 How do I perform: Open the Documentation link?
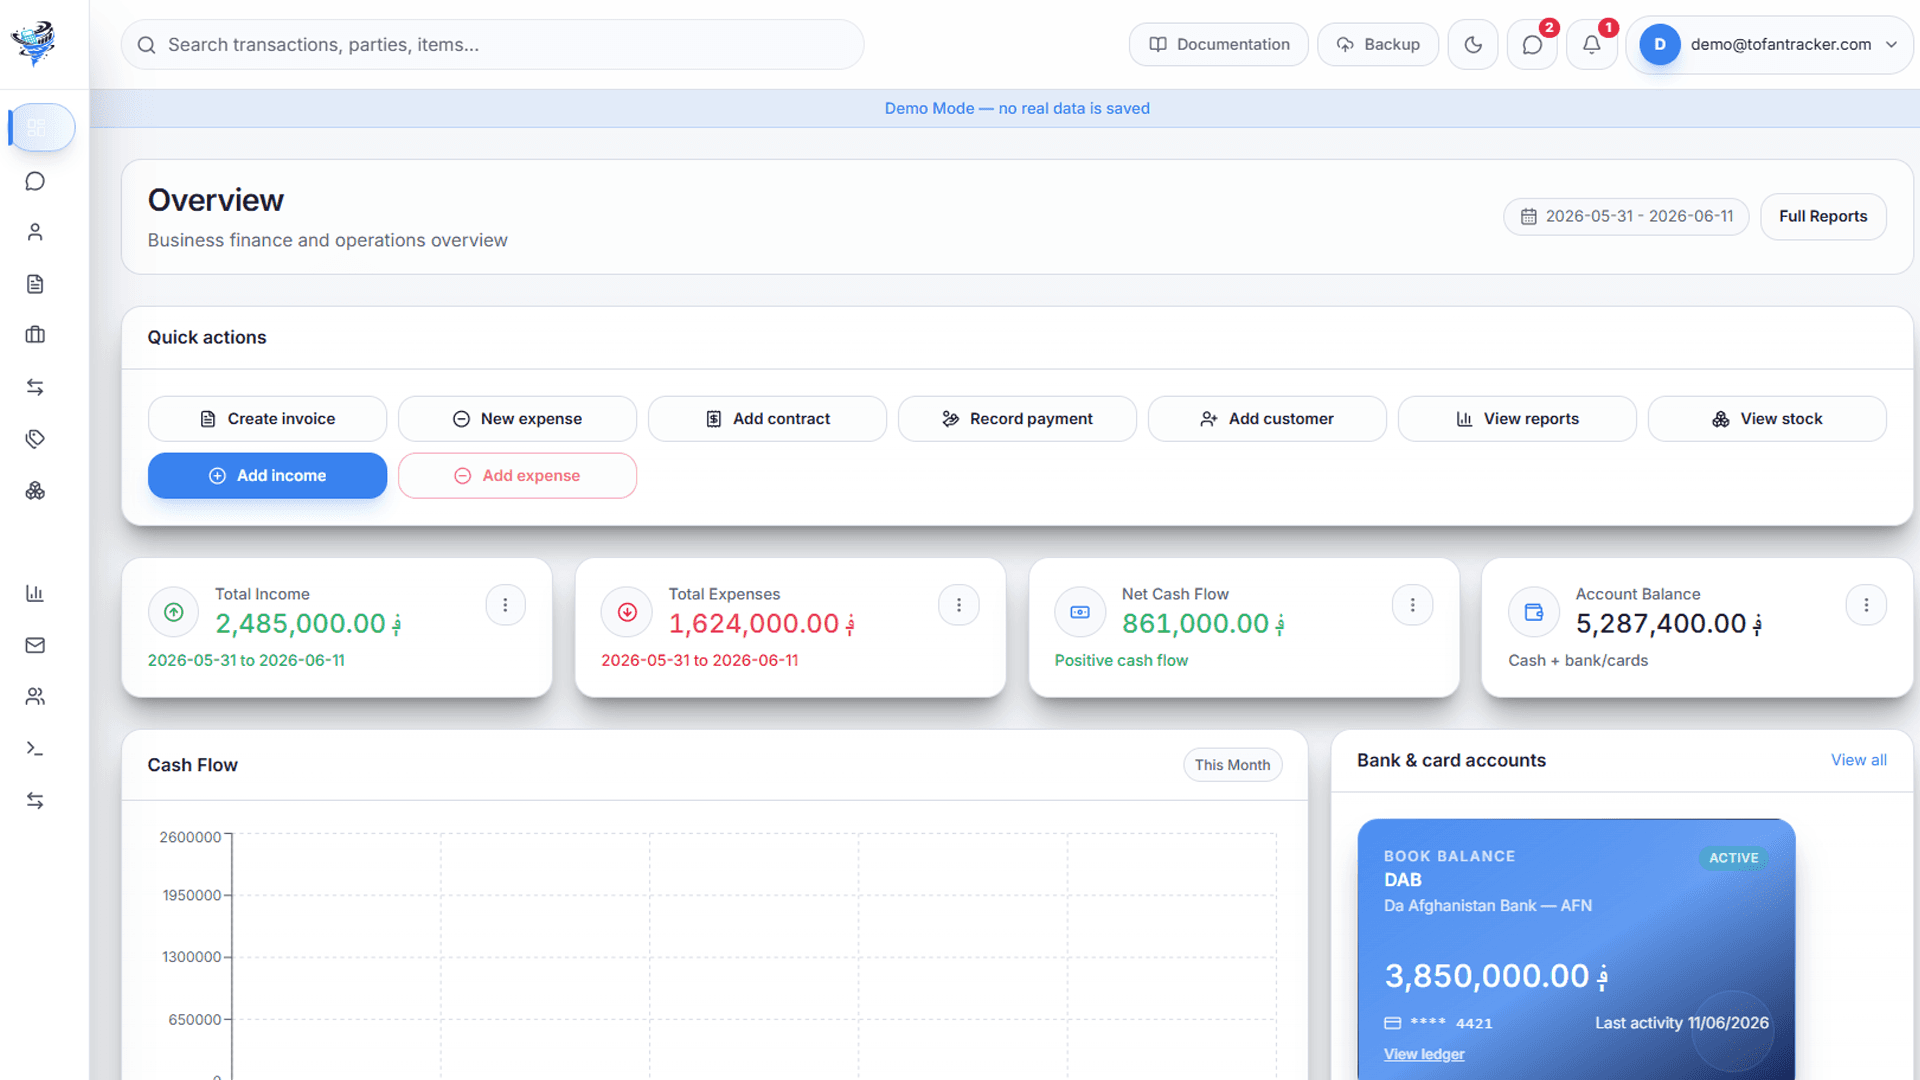pos(1218,45)
